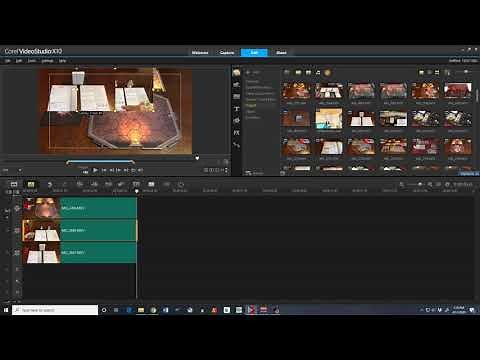Open the Tools menu

(x=32, y=61)
